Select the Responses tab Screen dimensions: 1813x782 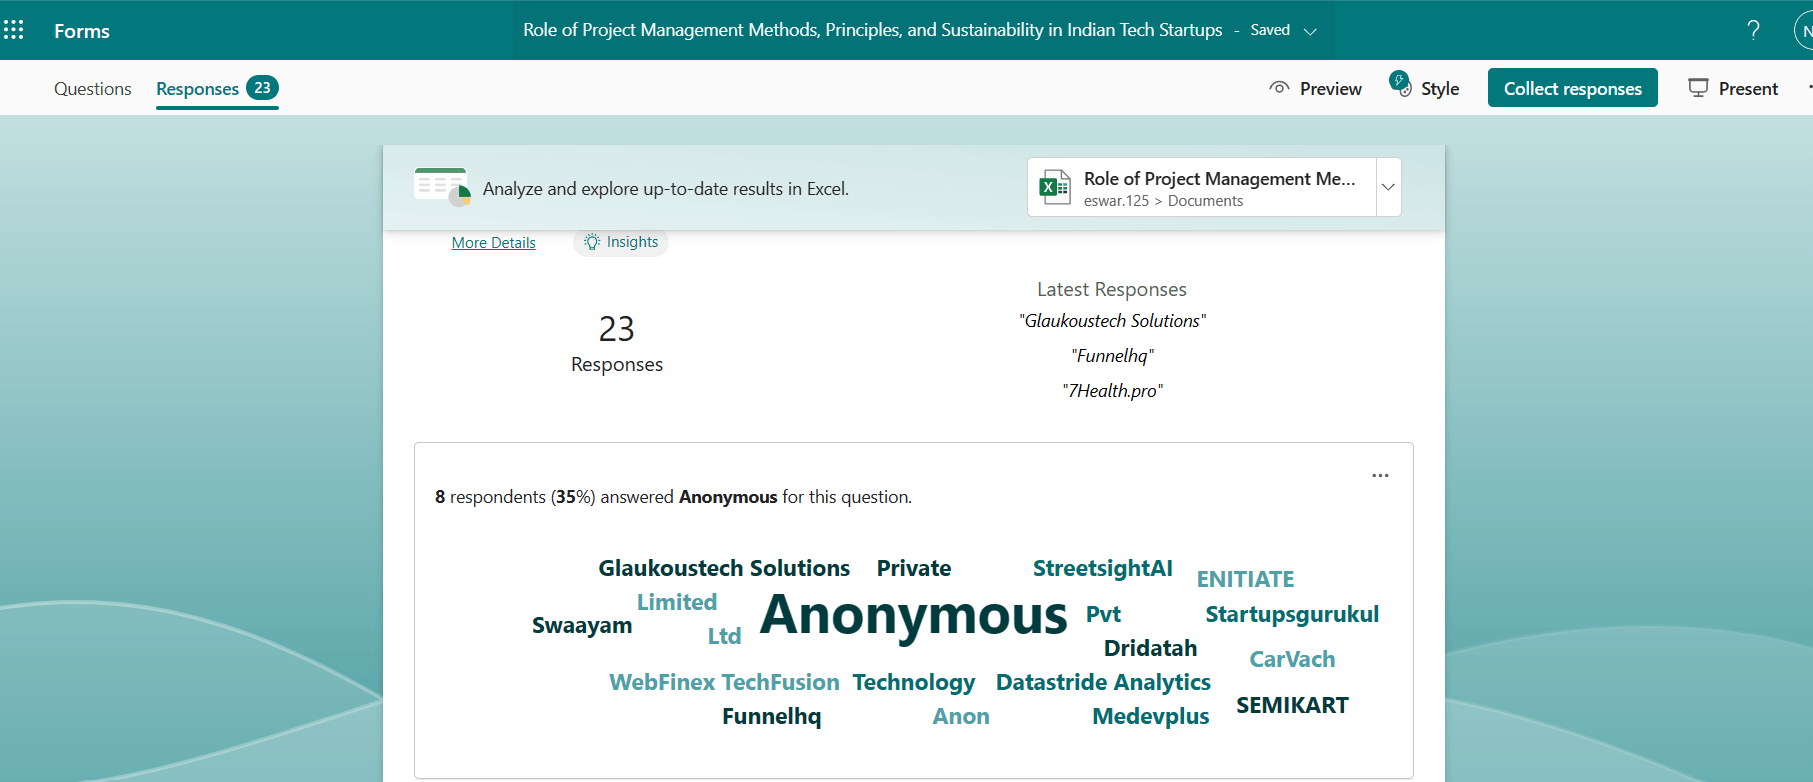tap(217, 89)
